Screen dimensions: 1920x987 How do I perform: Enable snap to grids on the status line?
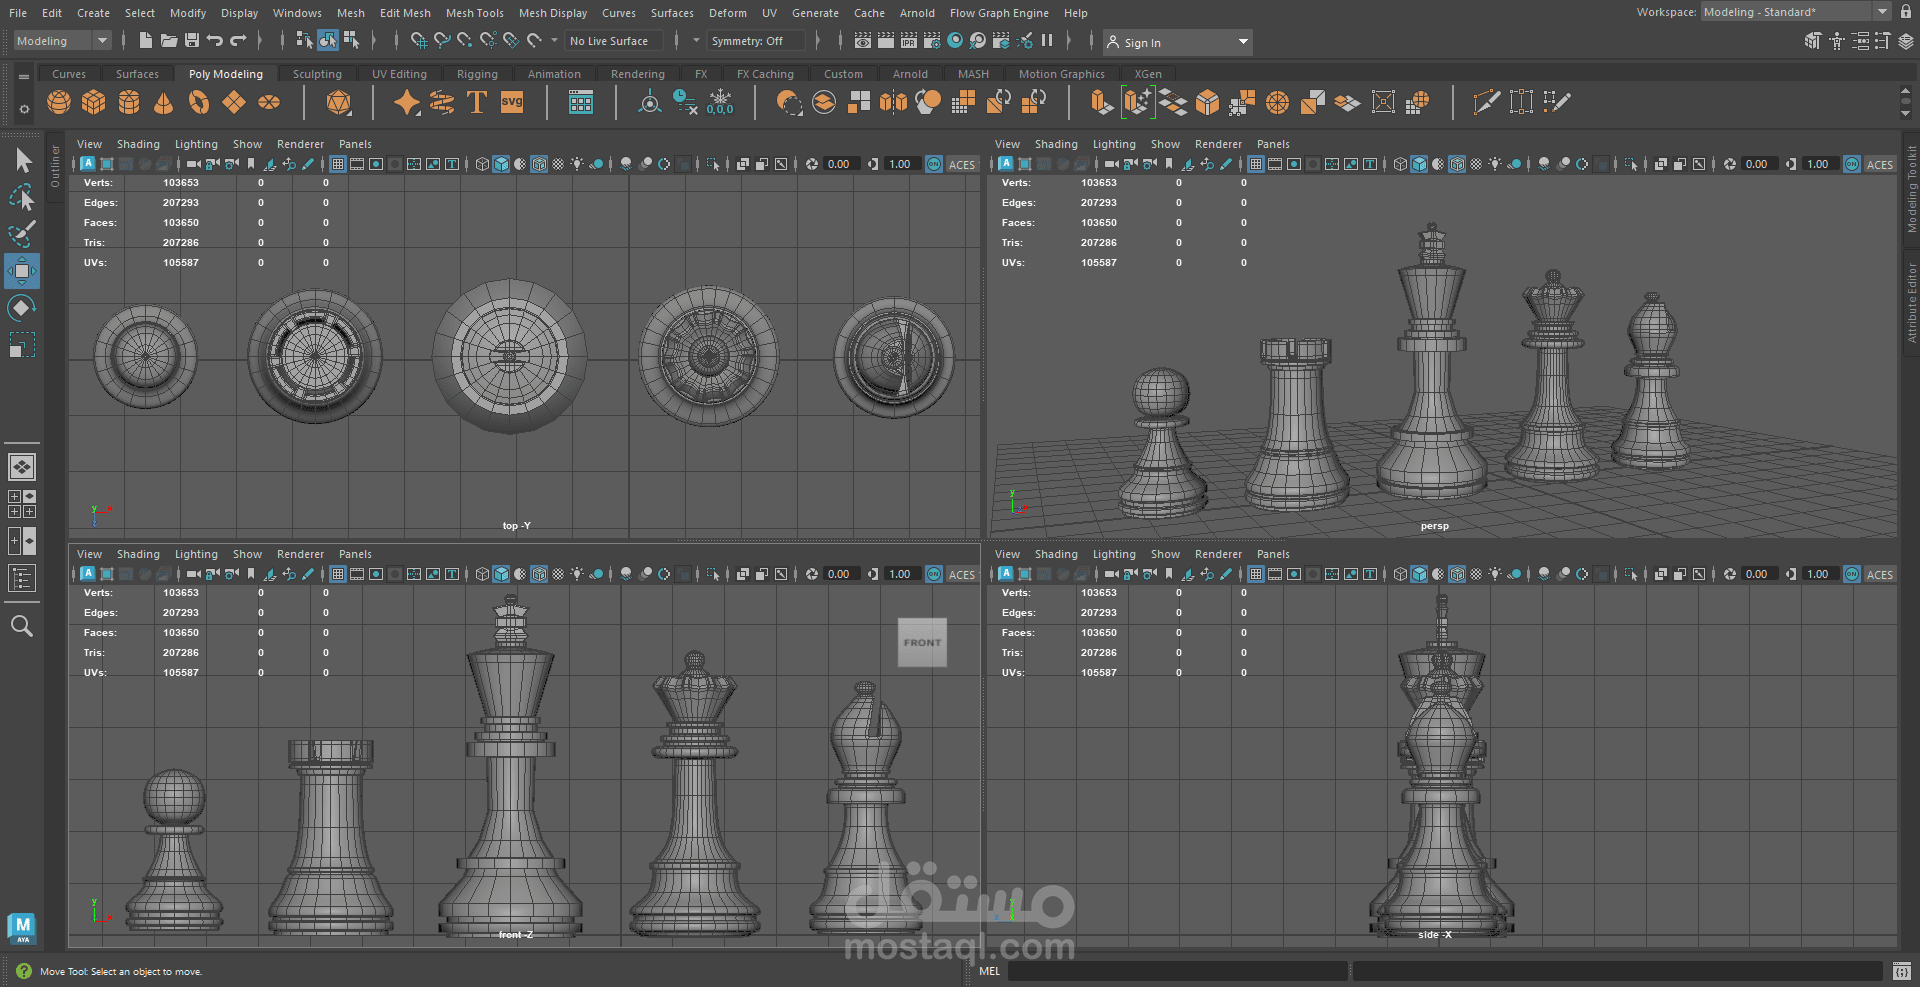coord(419,41)
